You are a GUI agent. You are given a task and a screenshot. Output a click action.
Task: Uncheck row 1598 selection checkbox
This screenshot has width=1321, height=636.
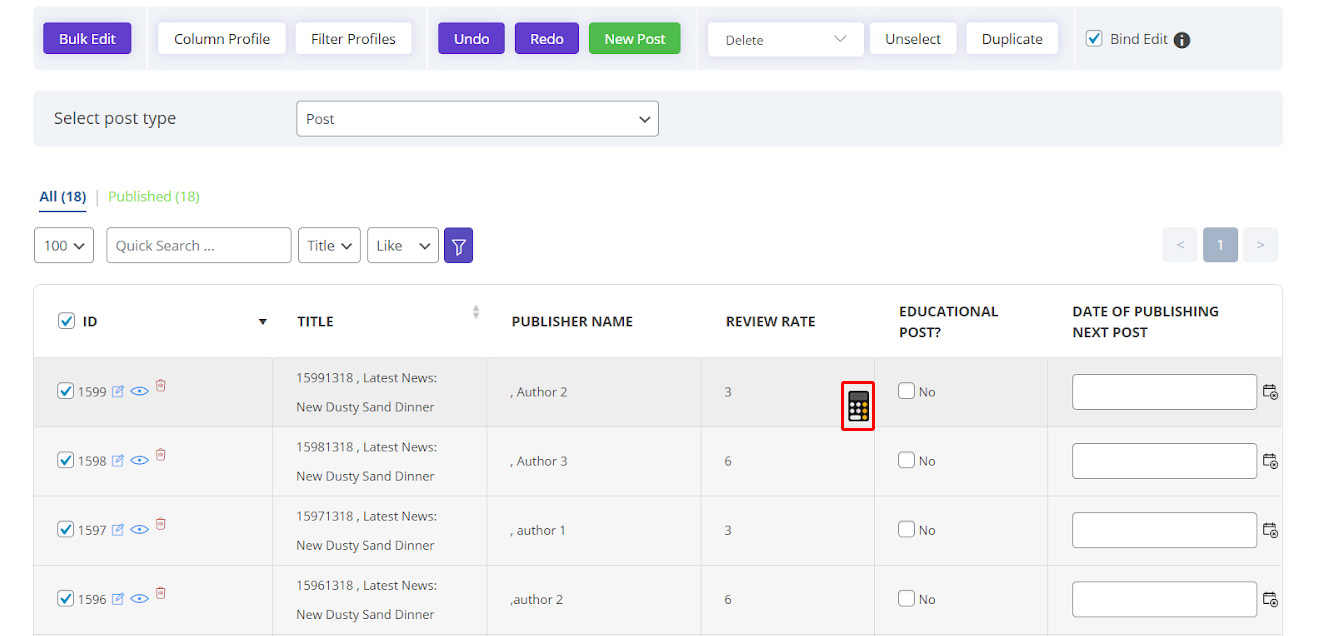tap(66, 460)
